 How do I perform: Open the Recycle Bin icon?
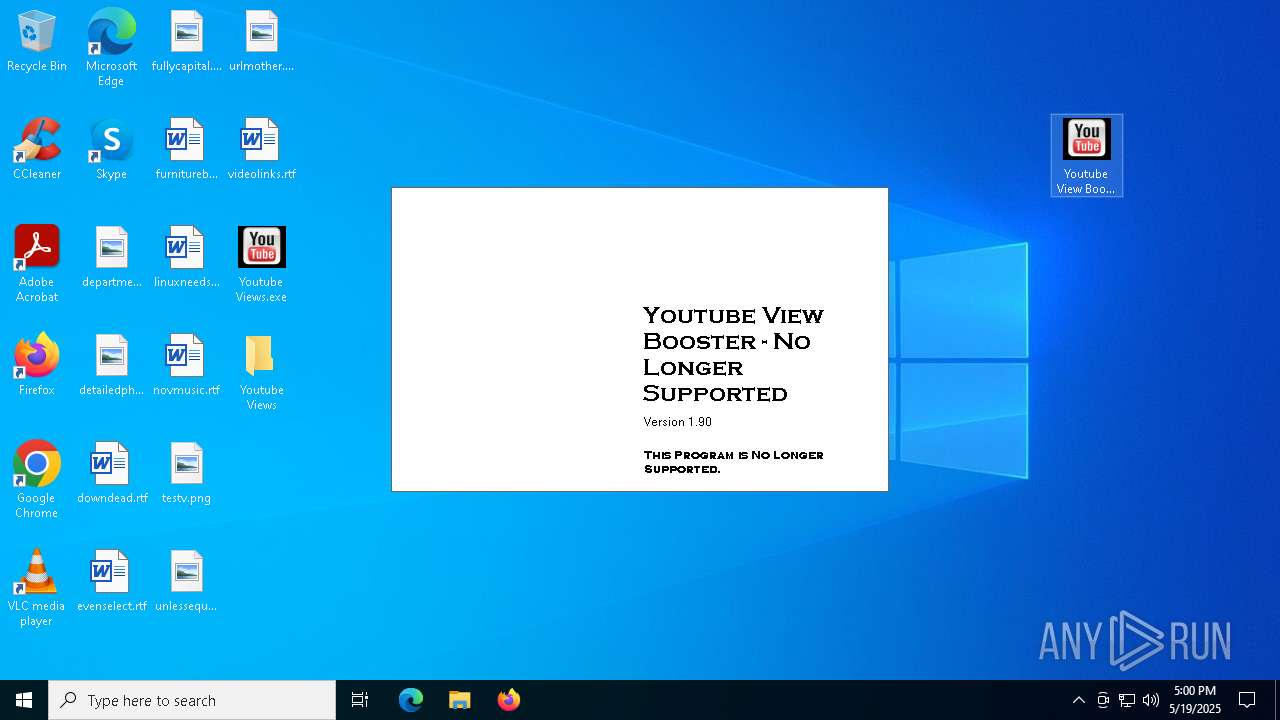coord(37,42)
